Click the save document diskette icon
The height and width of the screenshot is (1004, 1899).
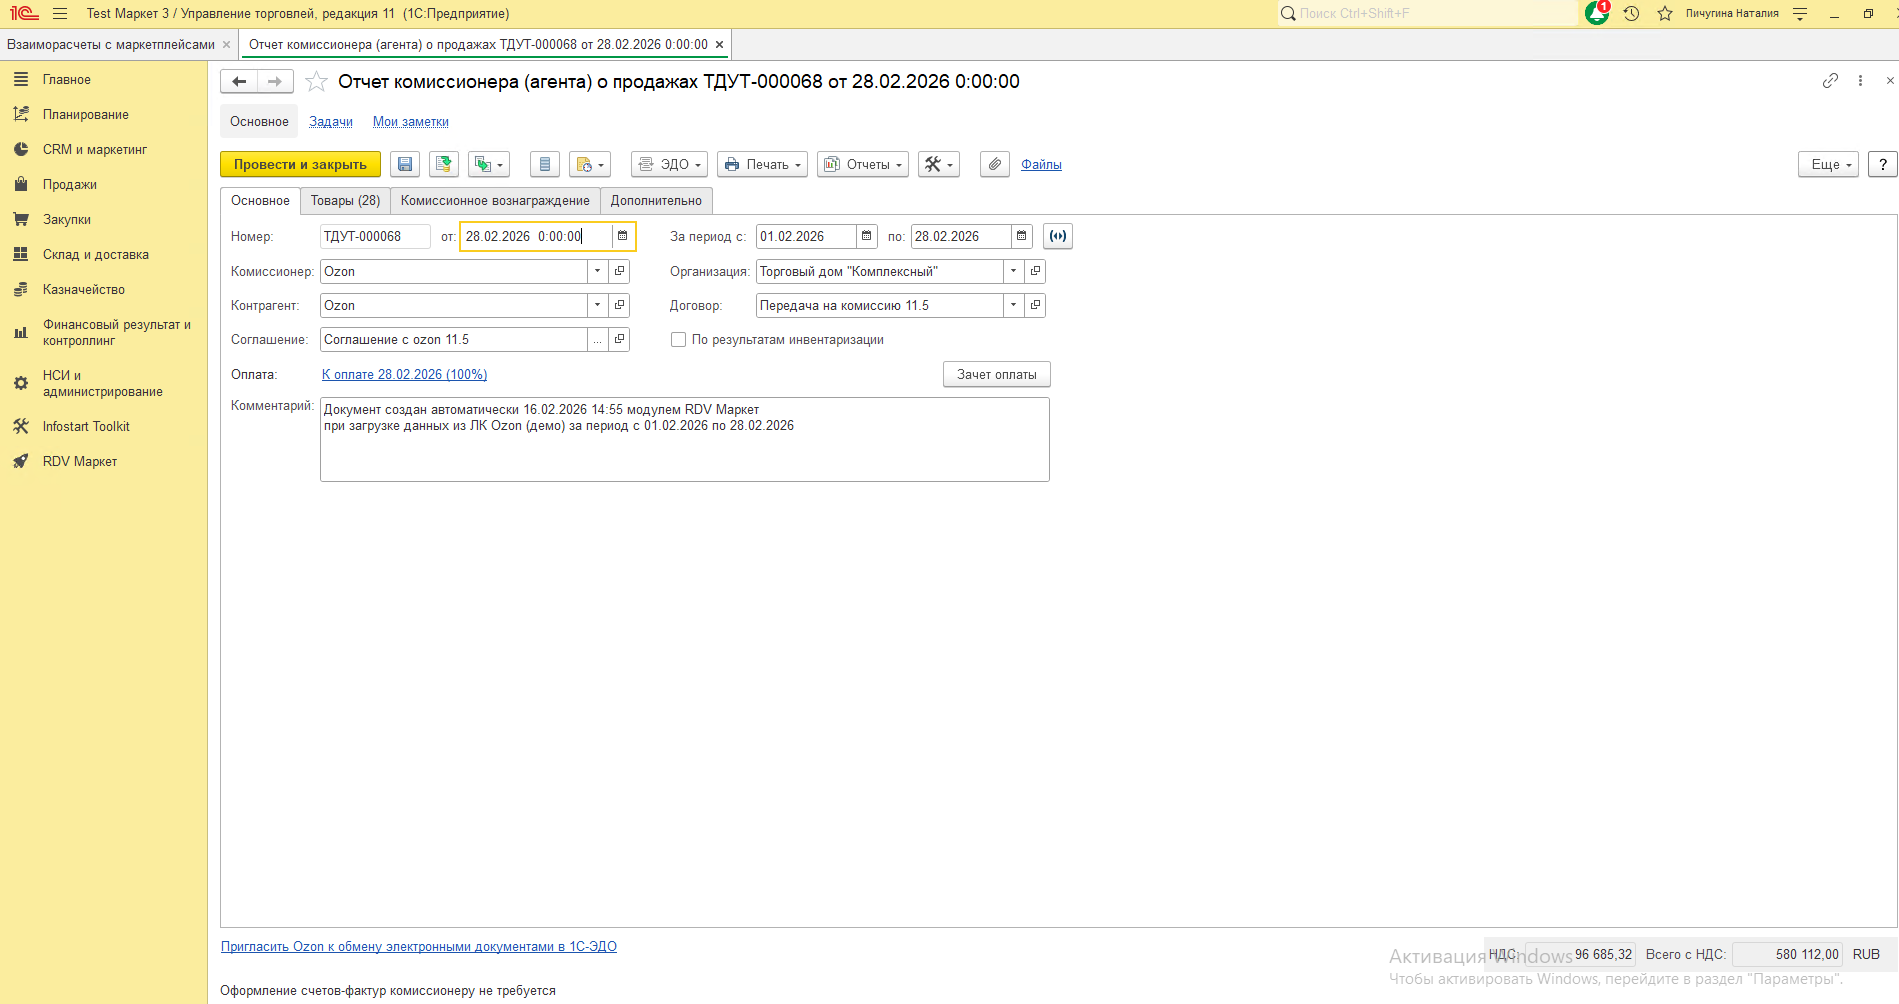pyautogui.click(x=405, y=165)
